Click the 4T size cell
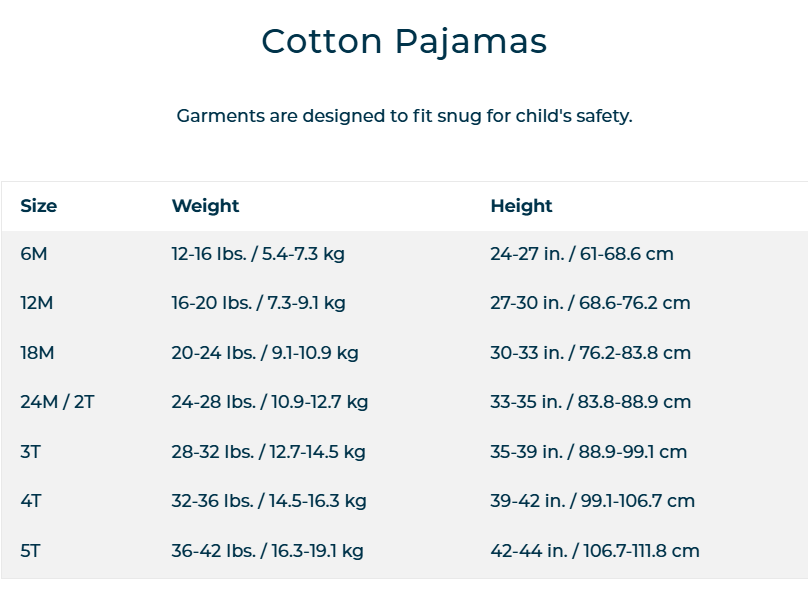The image size is (808, 590). [x=30, y=501]
